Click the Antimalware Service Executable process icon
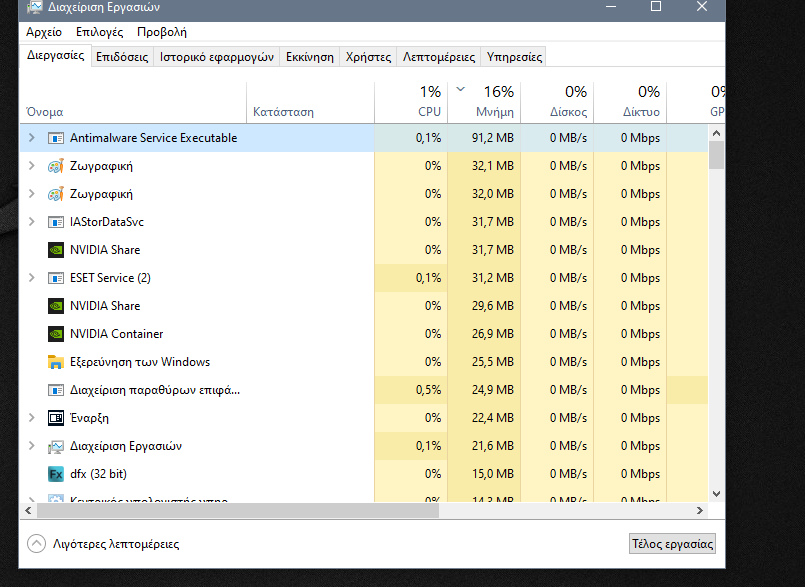This screenshot has height=587, width=805. click(x=56, y=138)
